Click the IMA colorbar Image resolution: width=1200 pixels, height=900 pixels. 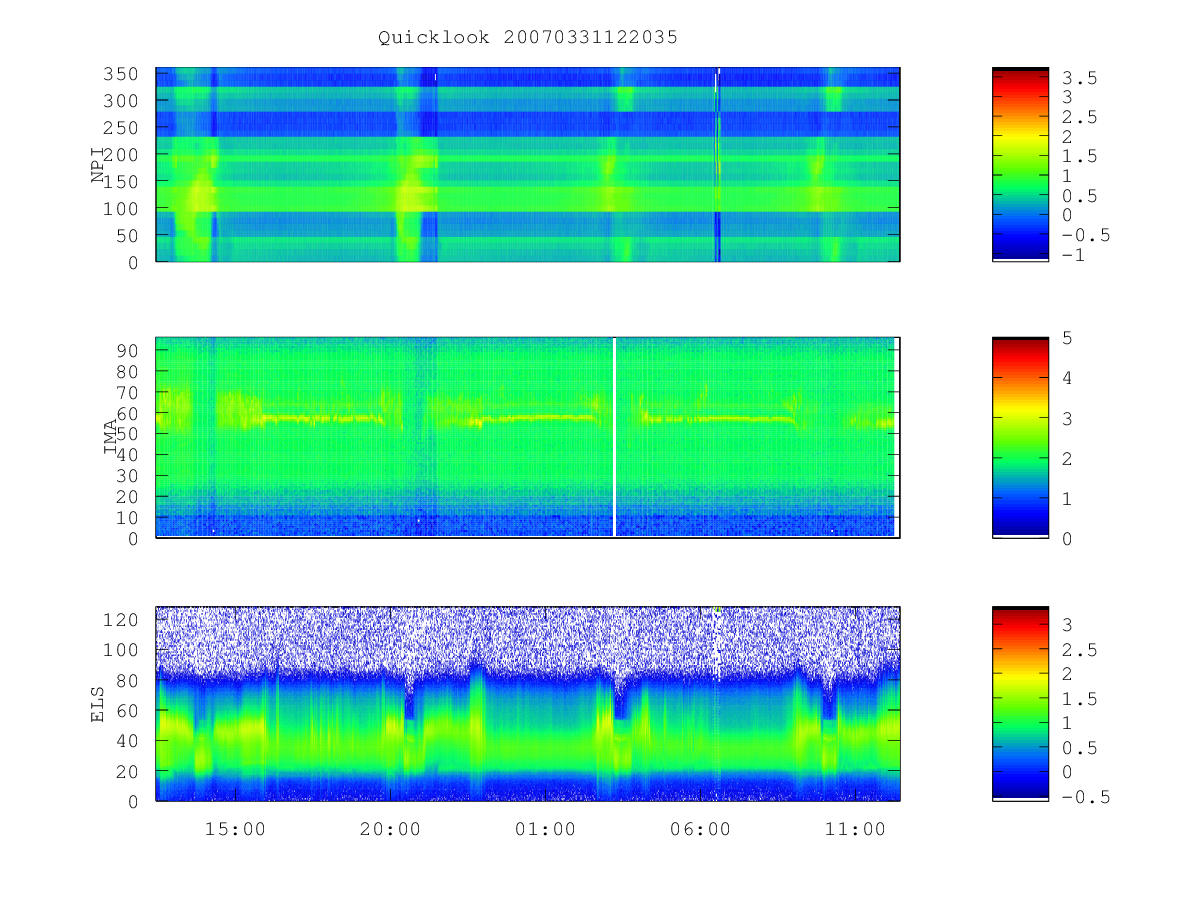pyautogui.click(x=1020, y=438)
